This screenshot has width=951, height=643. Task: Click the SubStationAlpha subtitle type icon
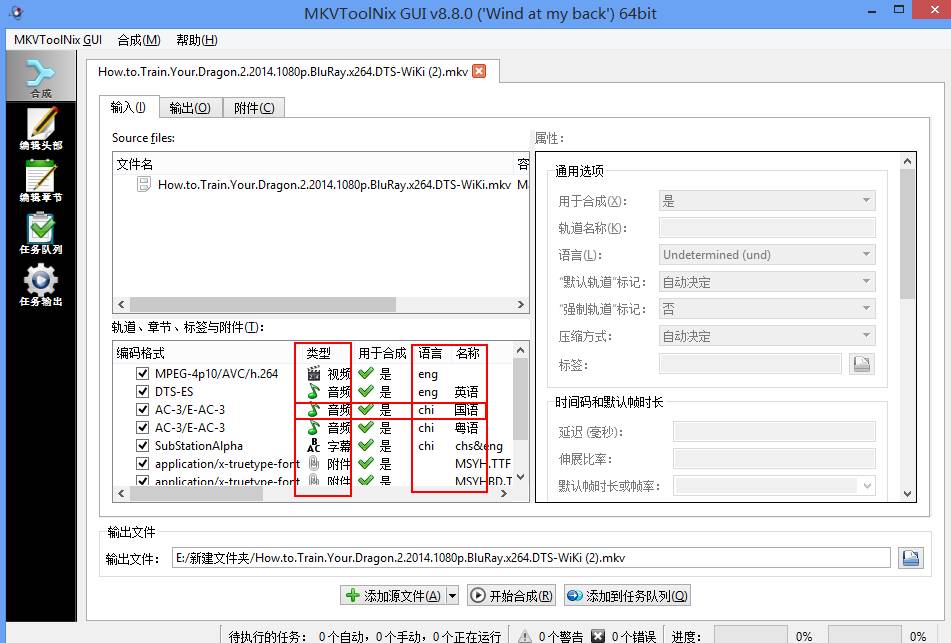(x=314, y=446)
